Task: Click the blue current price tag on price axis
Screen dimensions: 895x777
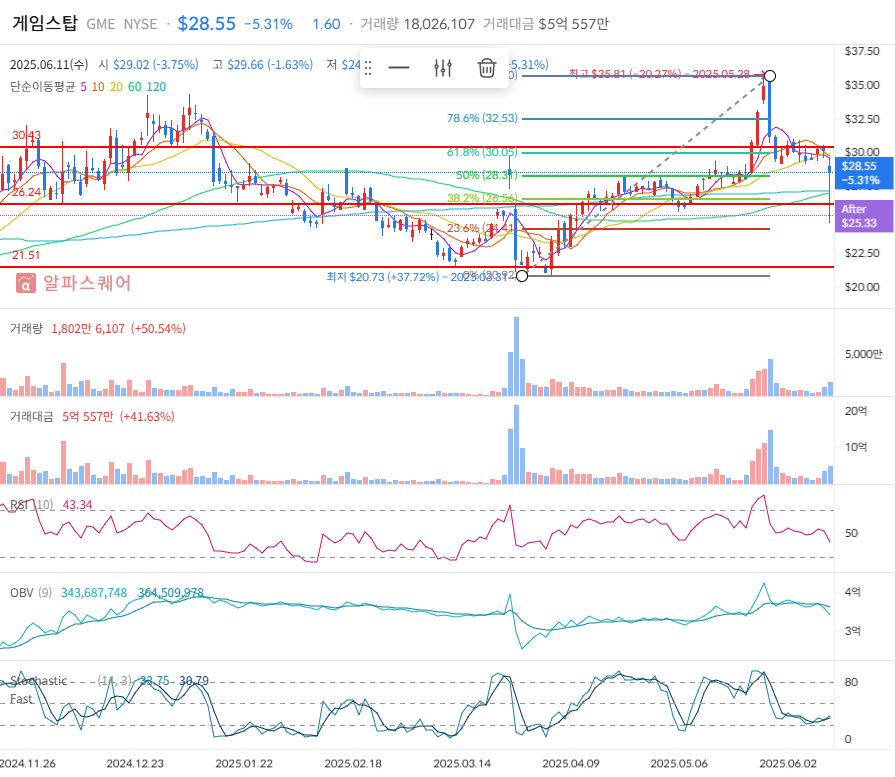Action: coord(863,173)
